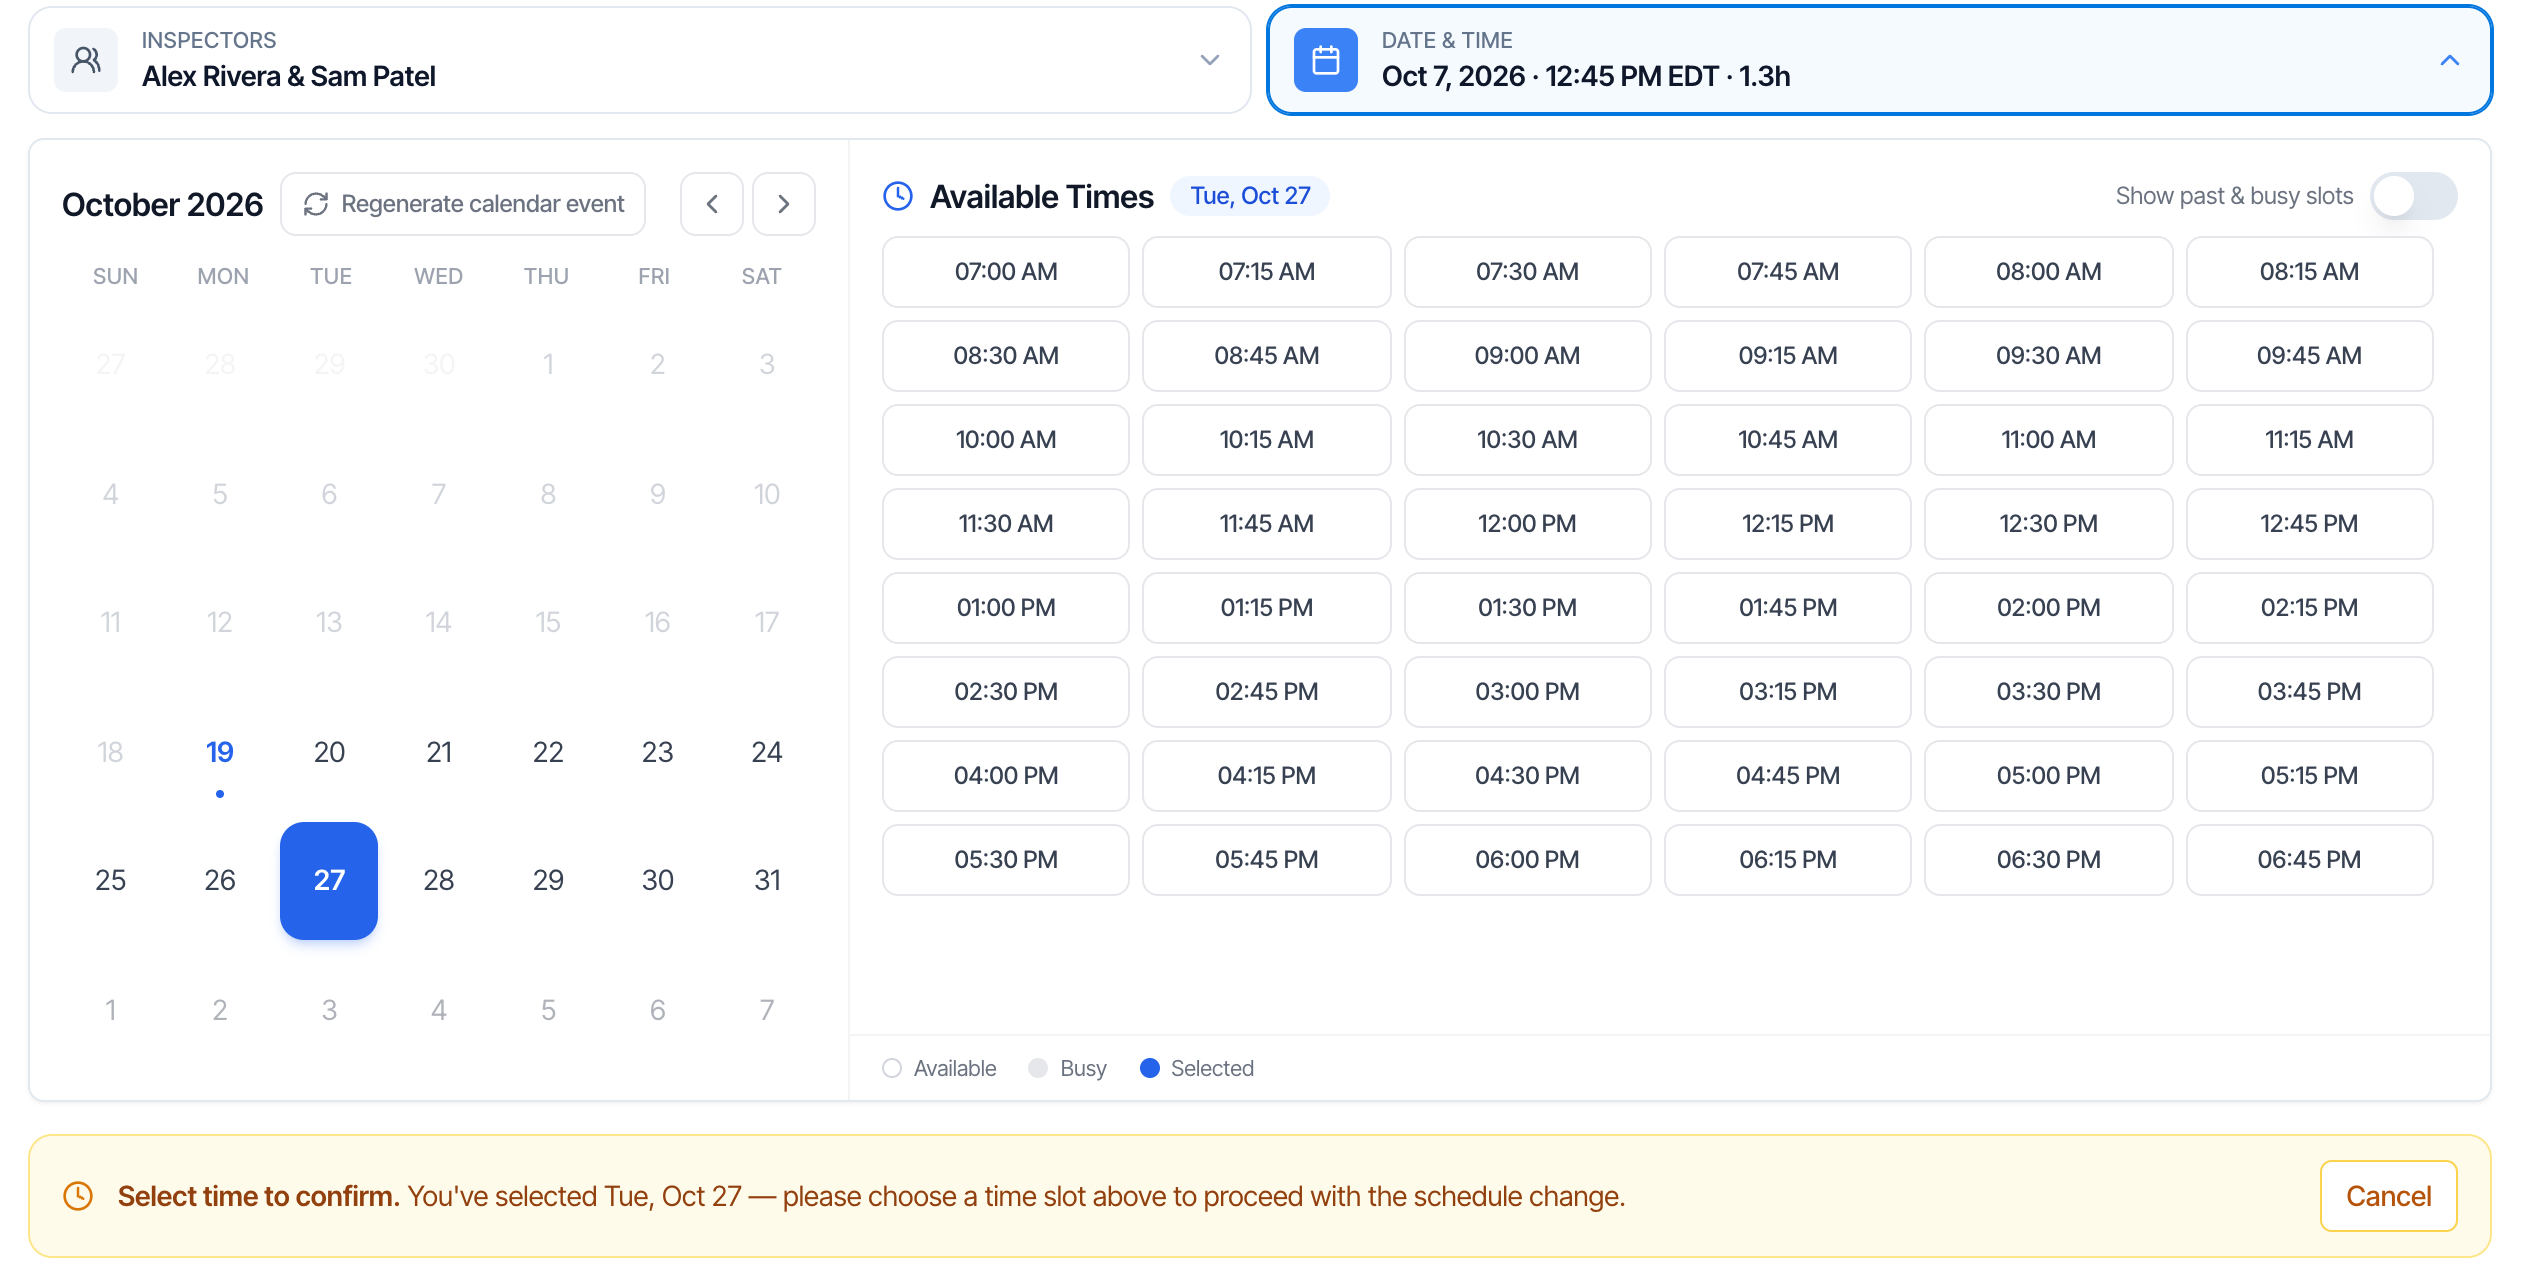The height and width of the screenshot is (1272, 2528).
Task: Click the October 2026 month heading
Action: pos(162,204)
